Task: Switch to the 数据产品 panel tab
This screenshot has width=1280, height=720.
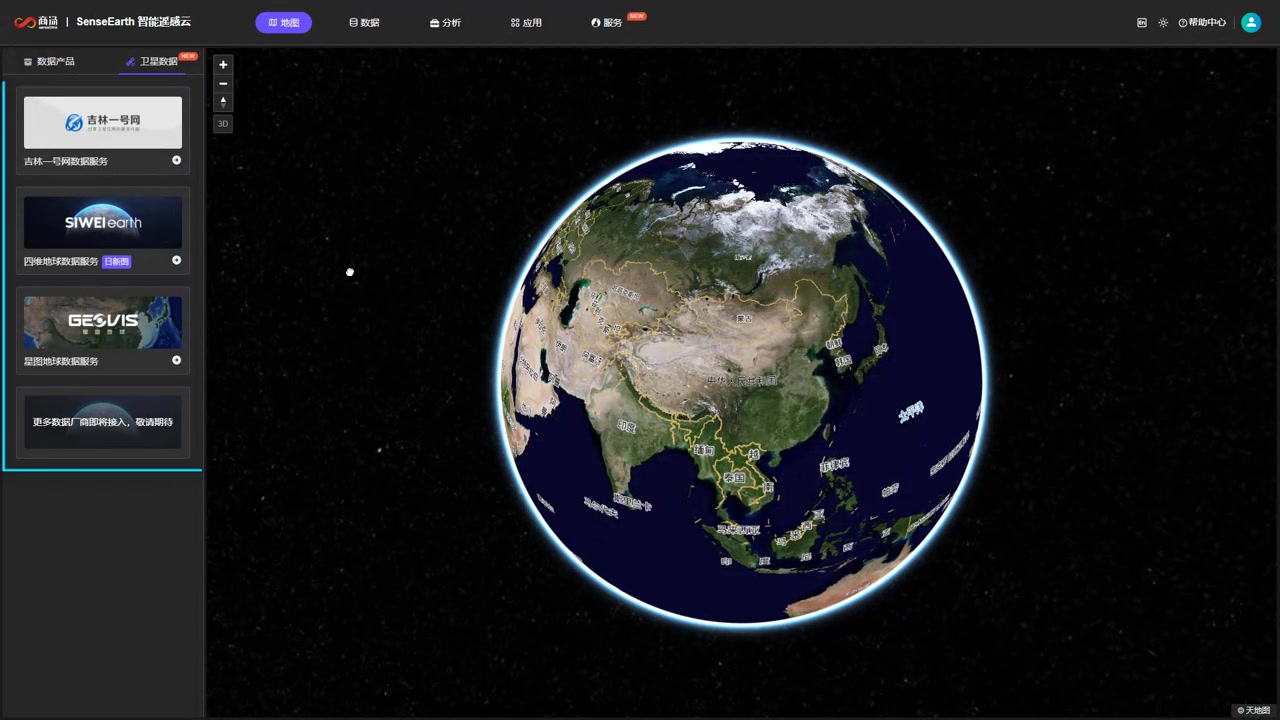Action: pyautogui.click(x=49, y=61)
